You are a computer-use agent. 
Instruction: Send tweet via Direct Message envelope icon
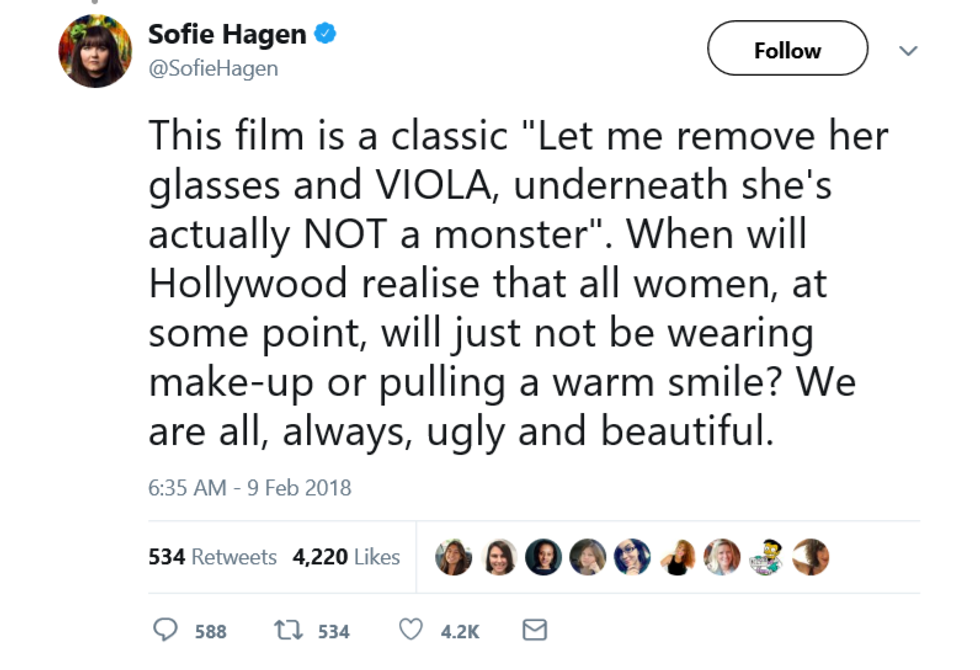click(535, 630)
